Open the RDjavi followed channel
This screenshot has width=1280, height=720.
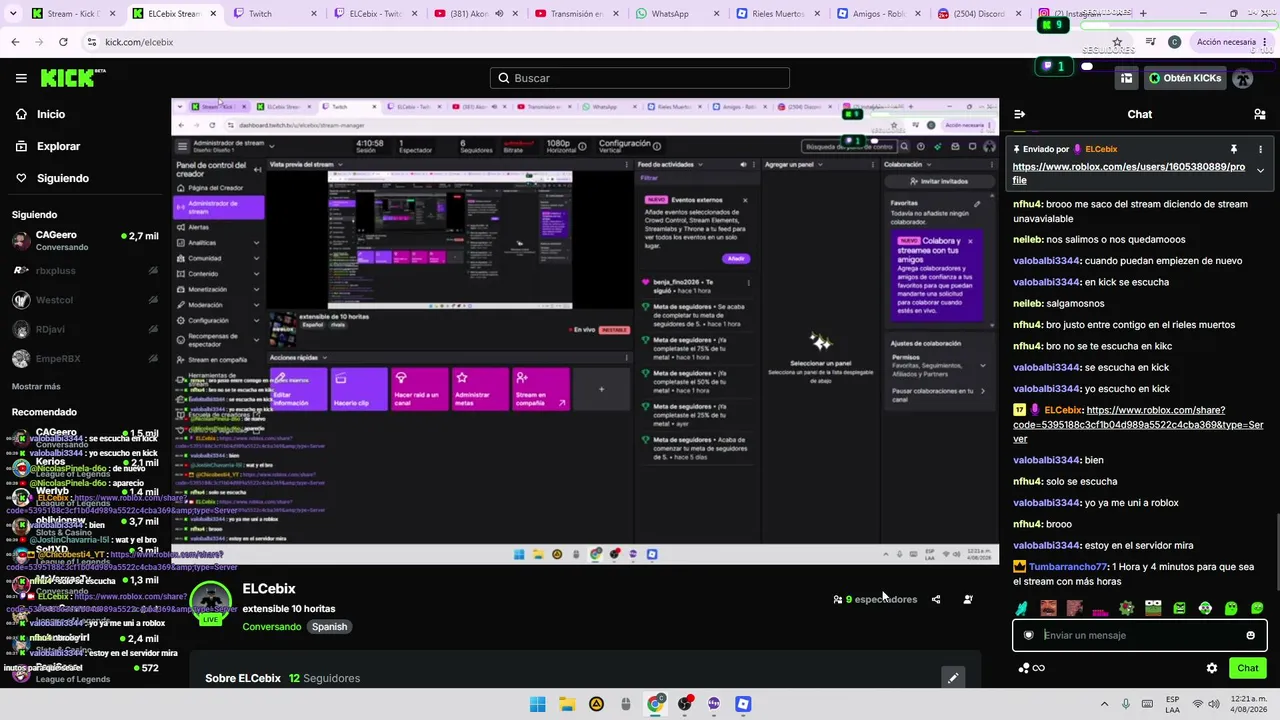pos(85,329)
